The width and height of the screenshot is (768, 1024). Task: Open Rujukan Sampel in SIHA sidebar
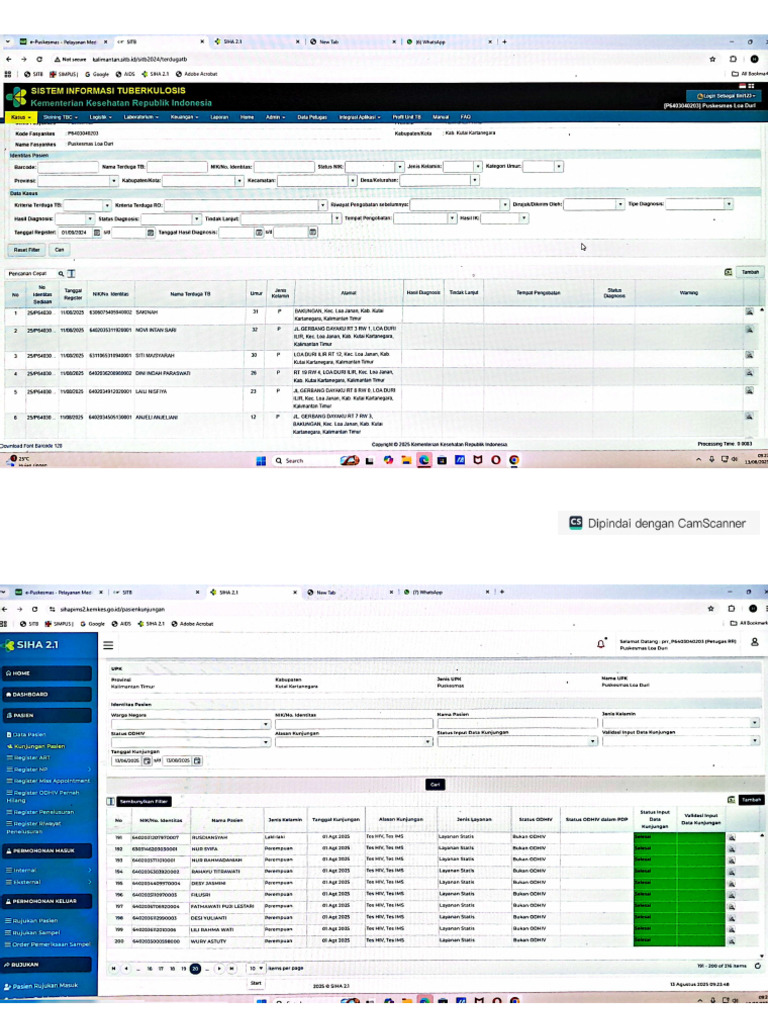(x=37, y=933)
